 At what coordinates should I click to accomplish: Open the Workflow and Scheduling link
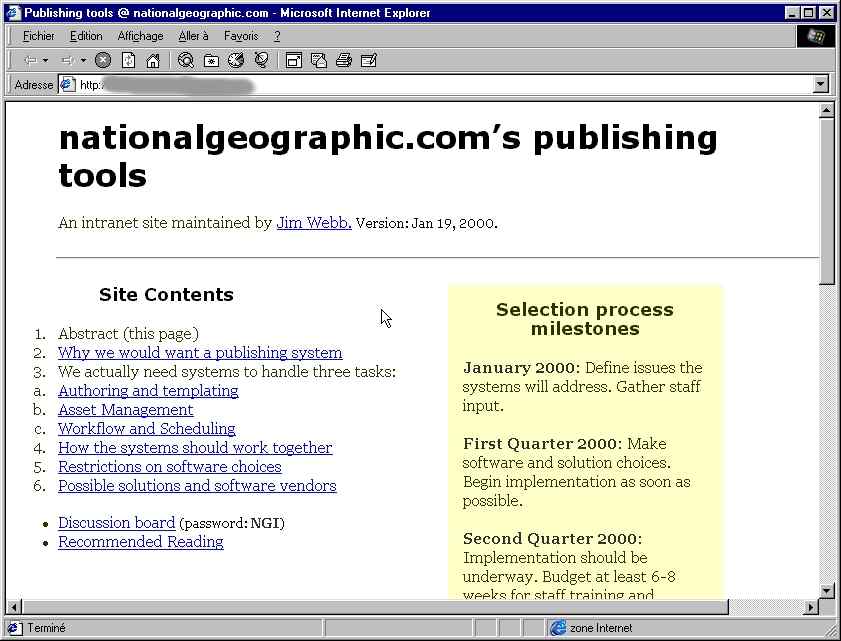pyautogui.click(x=146, y=429)
